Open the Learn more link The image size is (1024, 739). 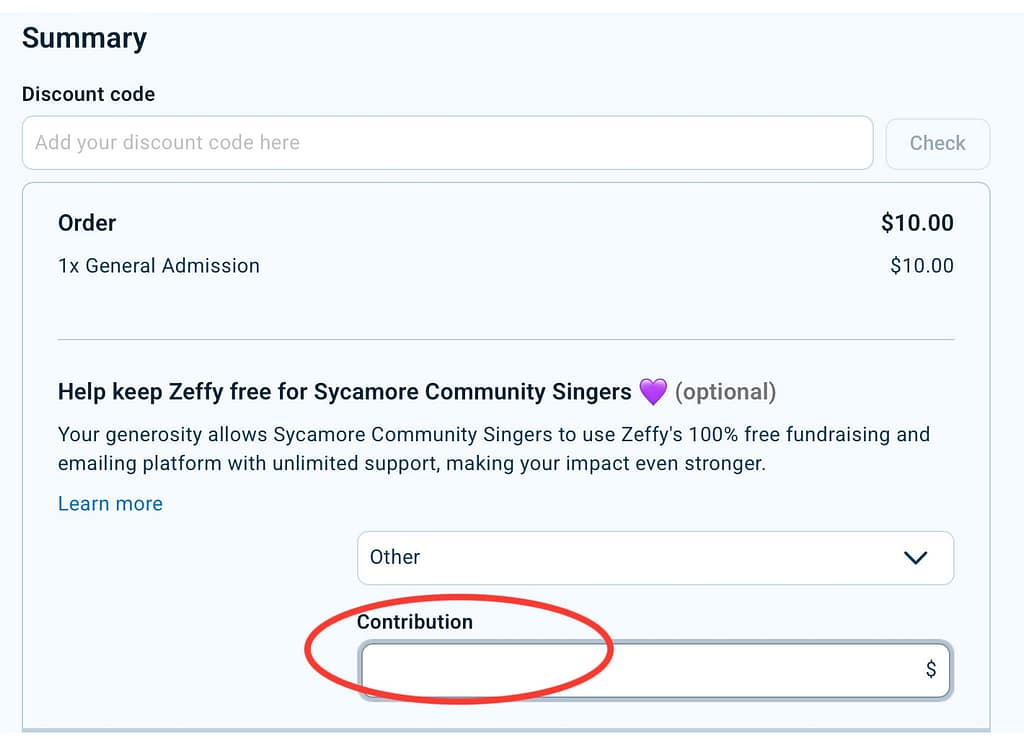(110, 504)
